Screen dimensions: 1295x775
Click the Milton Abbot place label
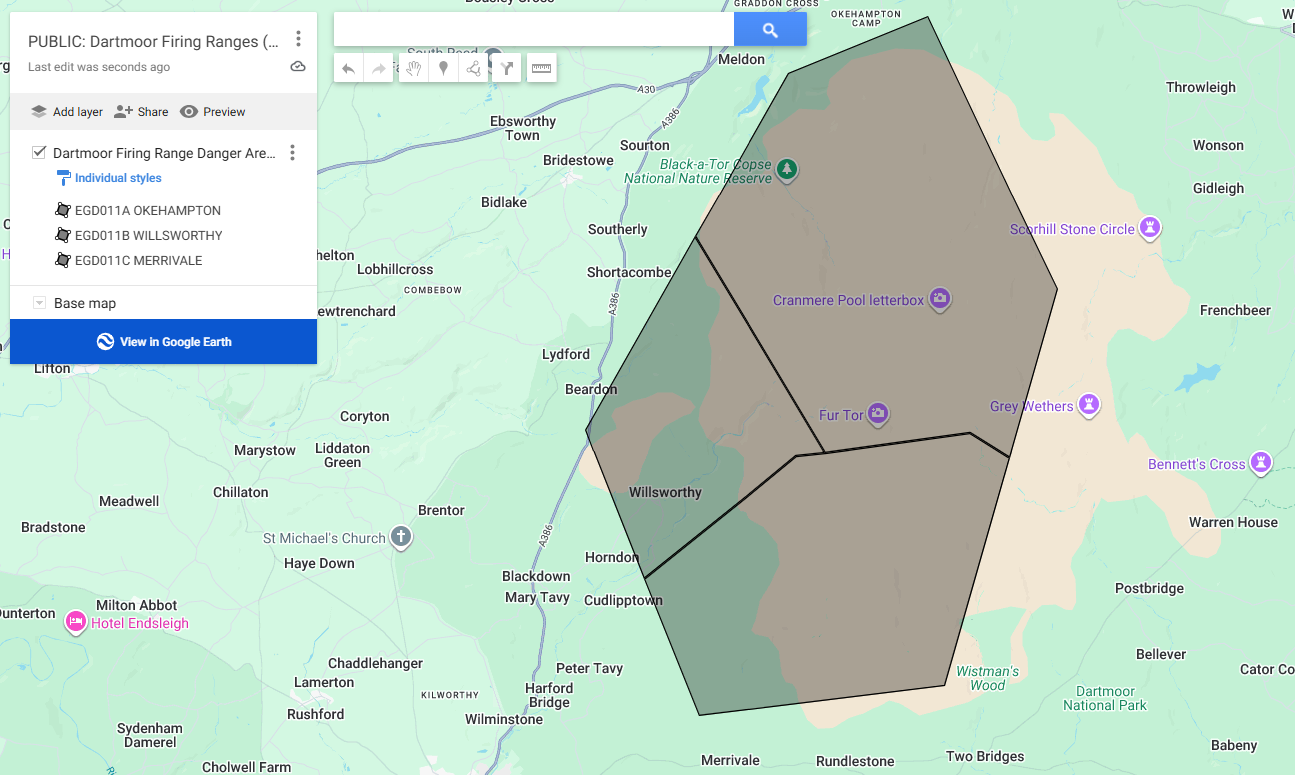[137, 605]
